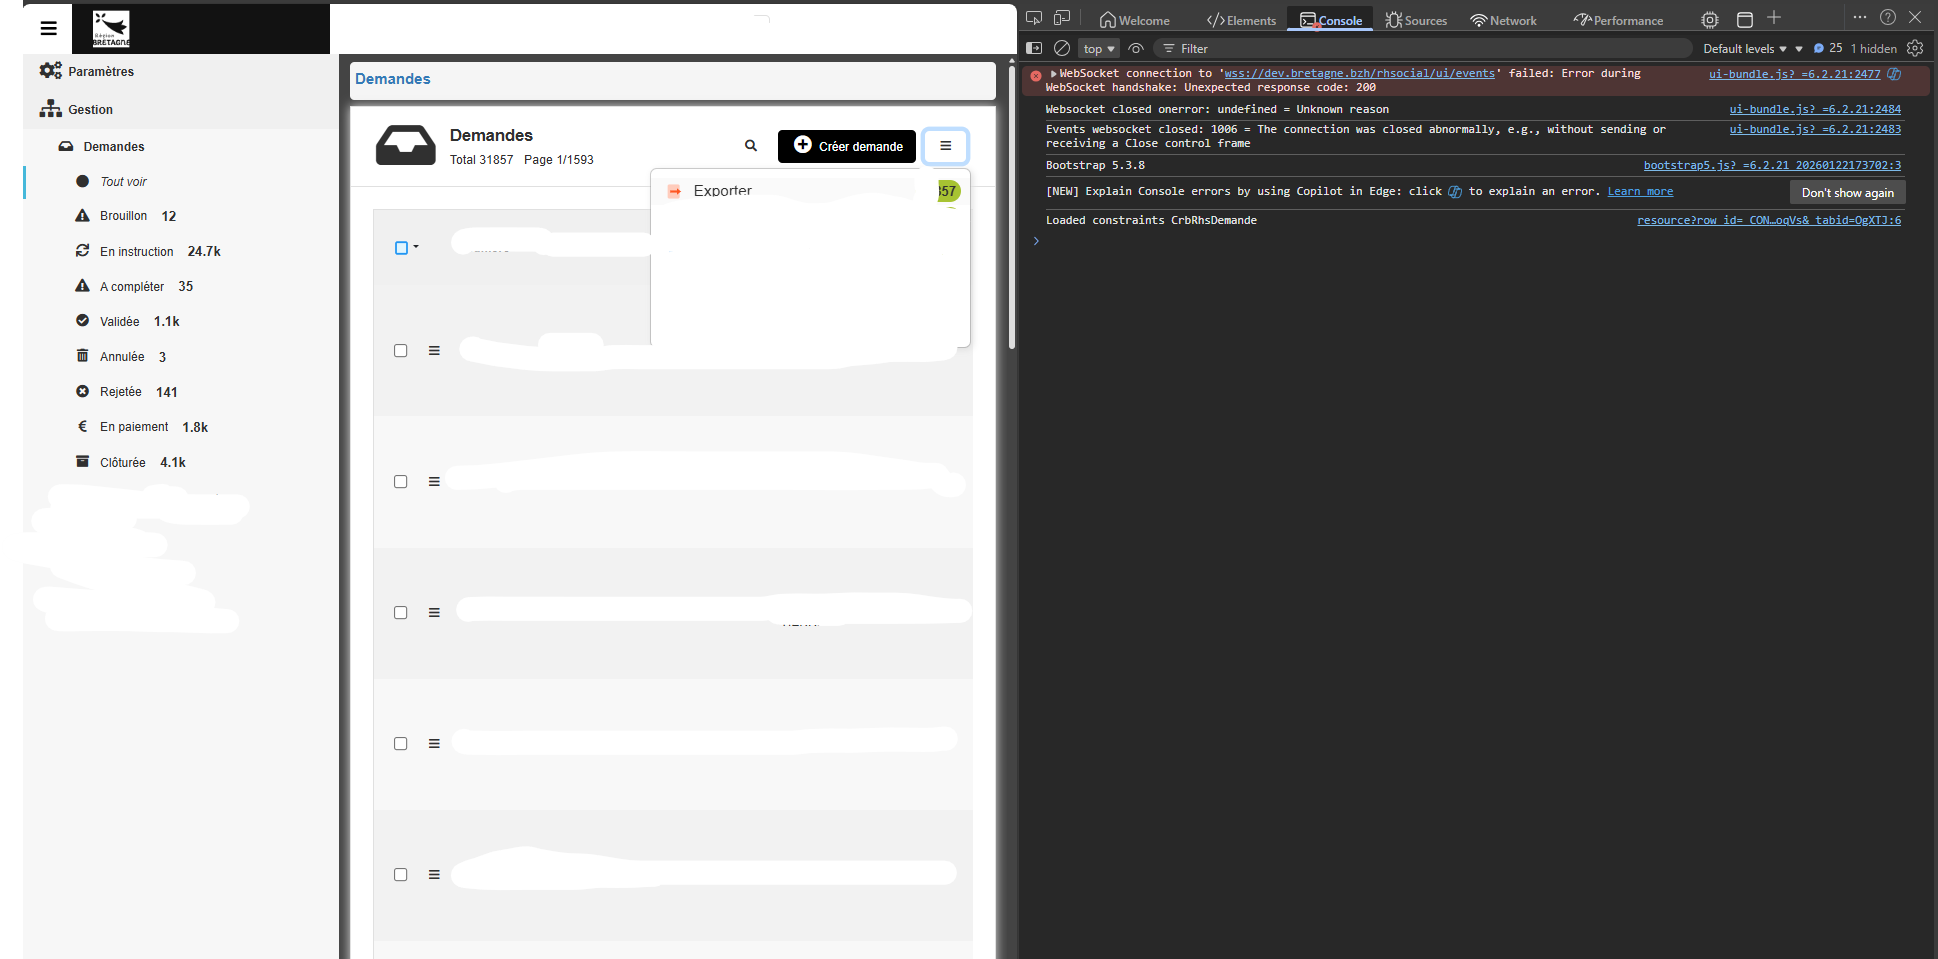The height and width of the screenshot is (959, 1938).
Task: Click the DevTools inspect element icon
Action: pyautogui.click(x=1034, y=18)
